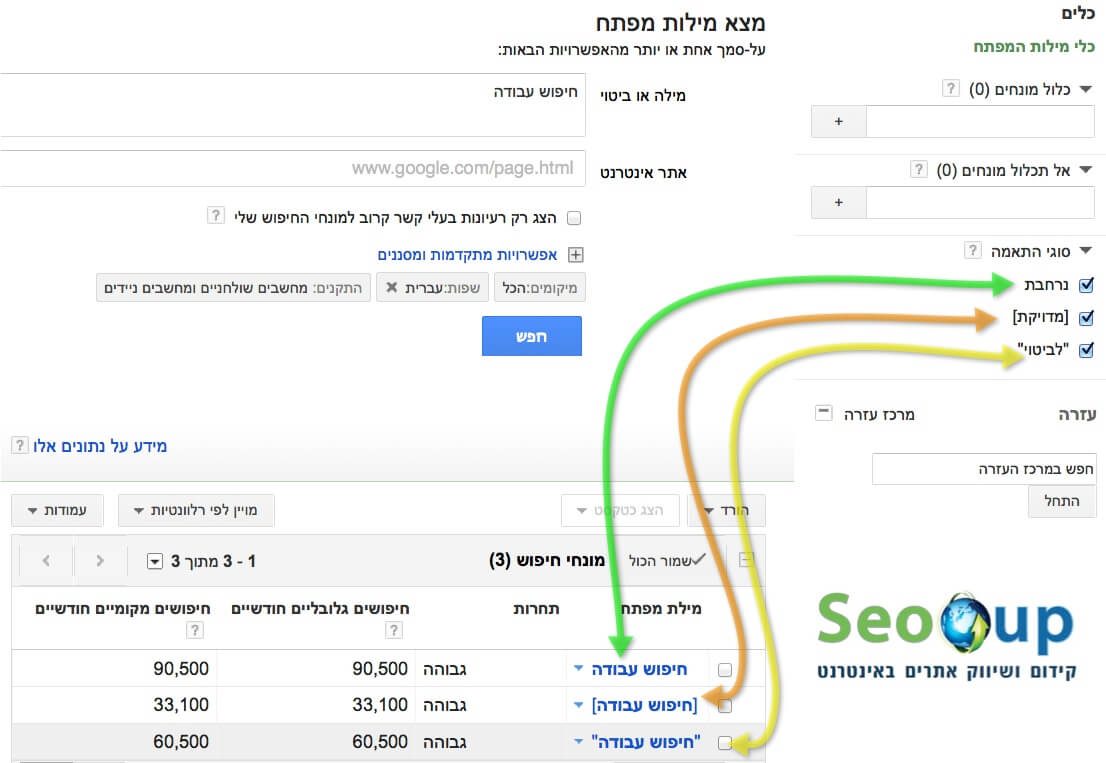Click the התחל help search button
Image resolution: width=1106 pixels, height=763 pixels.
pos(1062,501)
